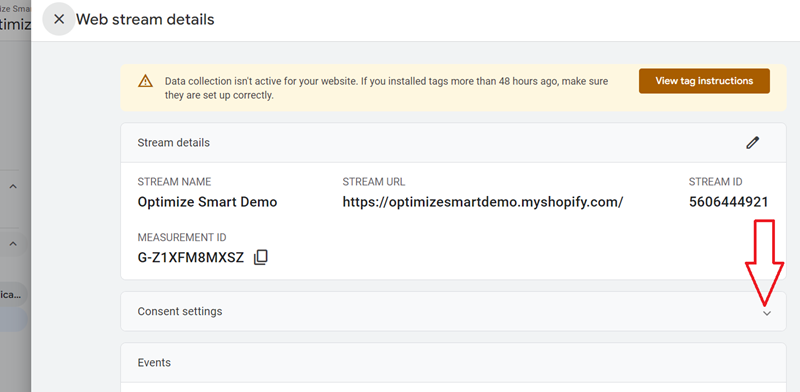Image resolution: width=800 pixels, height=392 pixels.
Task: Click the STREAM URL label
Action: 374,182
